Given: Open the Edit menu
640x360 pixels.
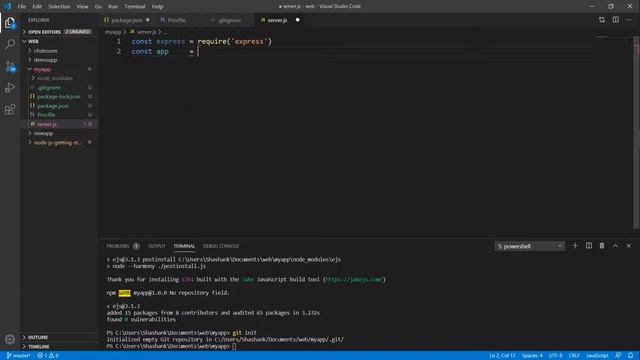Looking at the screenshot, I should pos(37,7).
